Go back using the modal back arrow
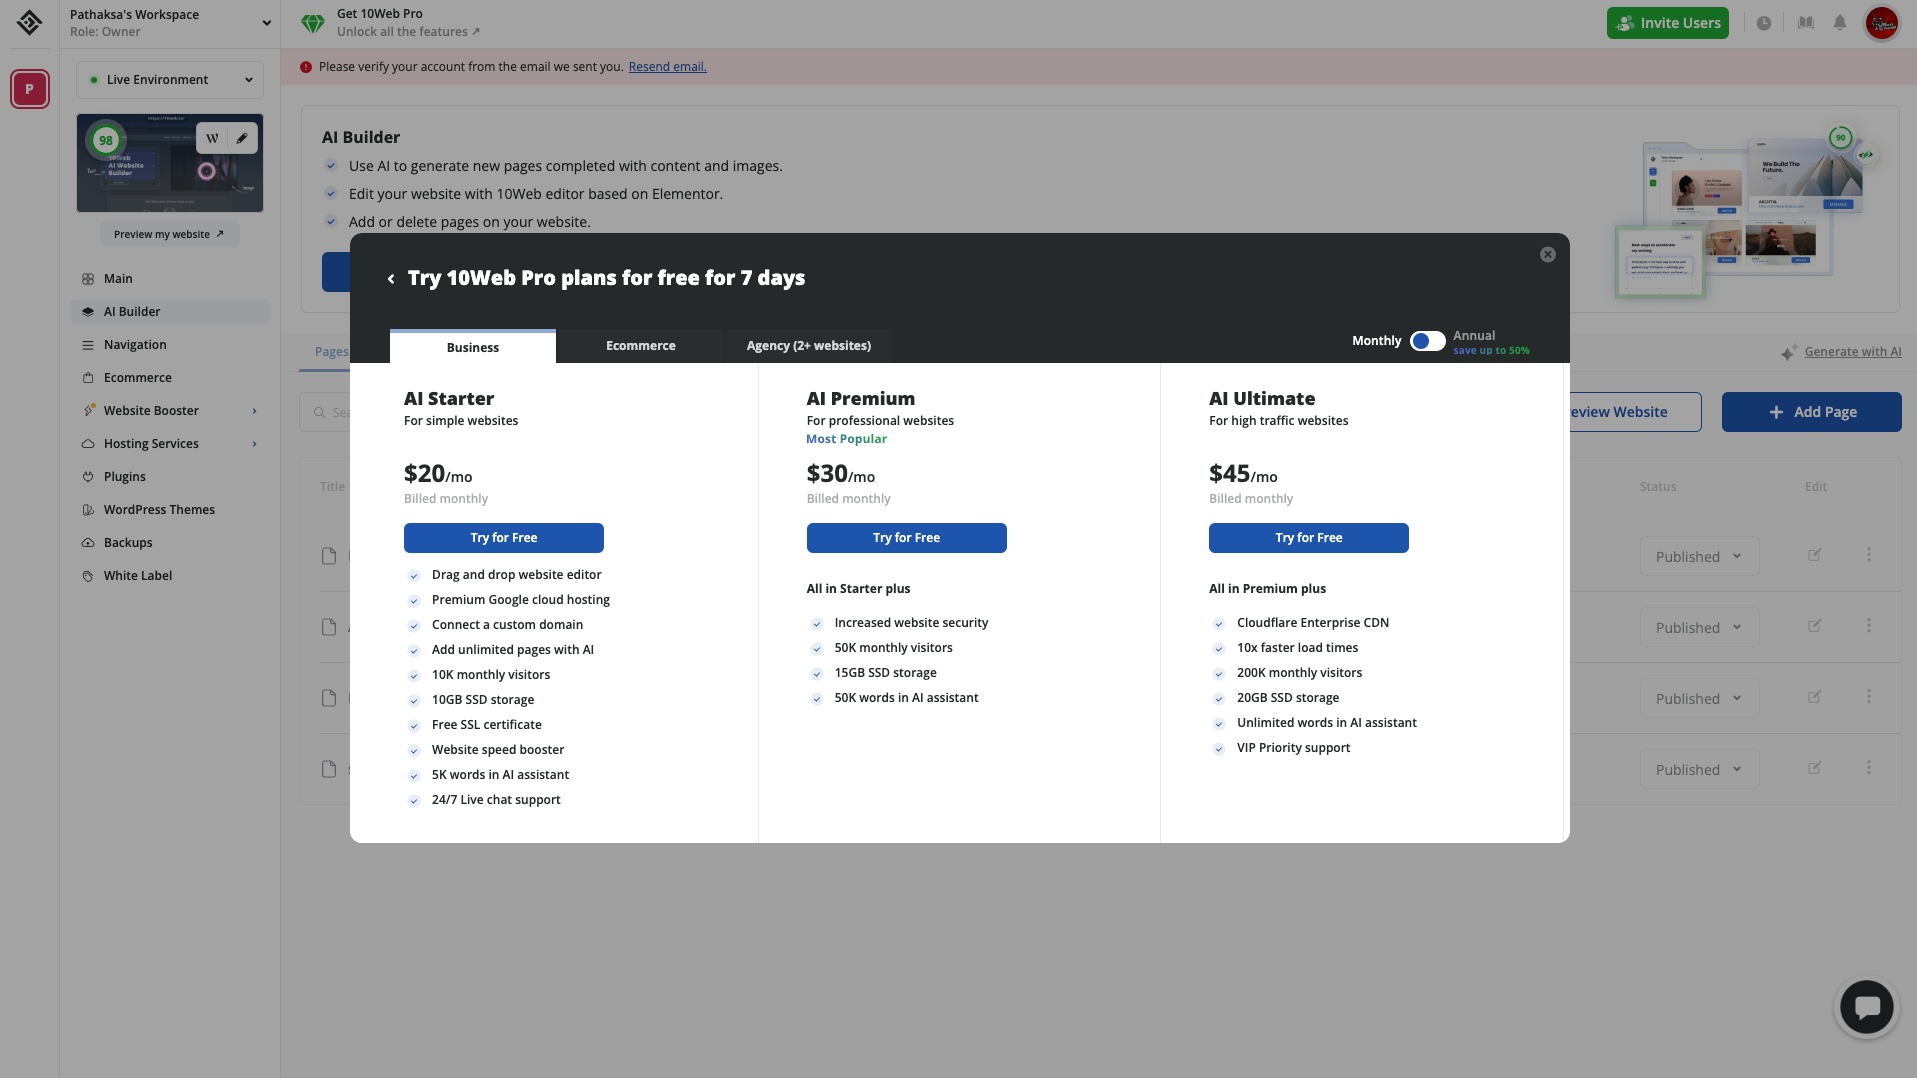This screenshot has height=1078, width=1917. coord(391,279)
